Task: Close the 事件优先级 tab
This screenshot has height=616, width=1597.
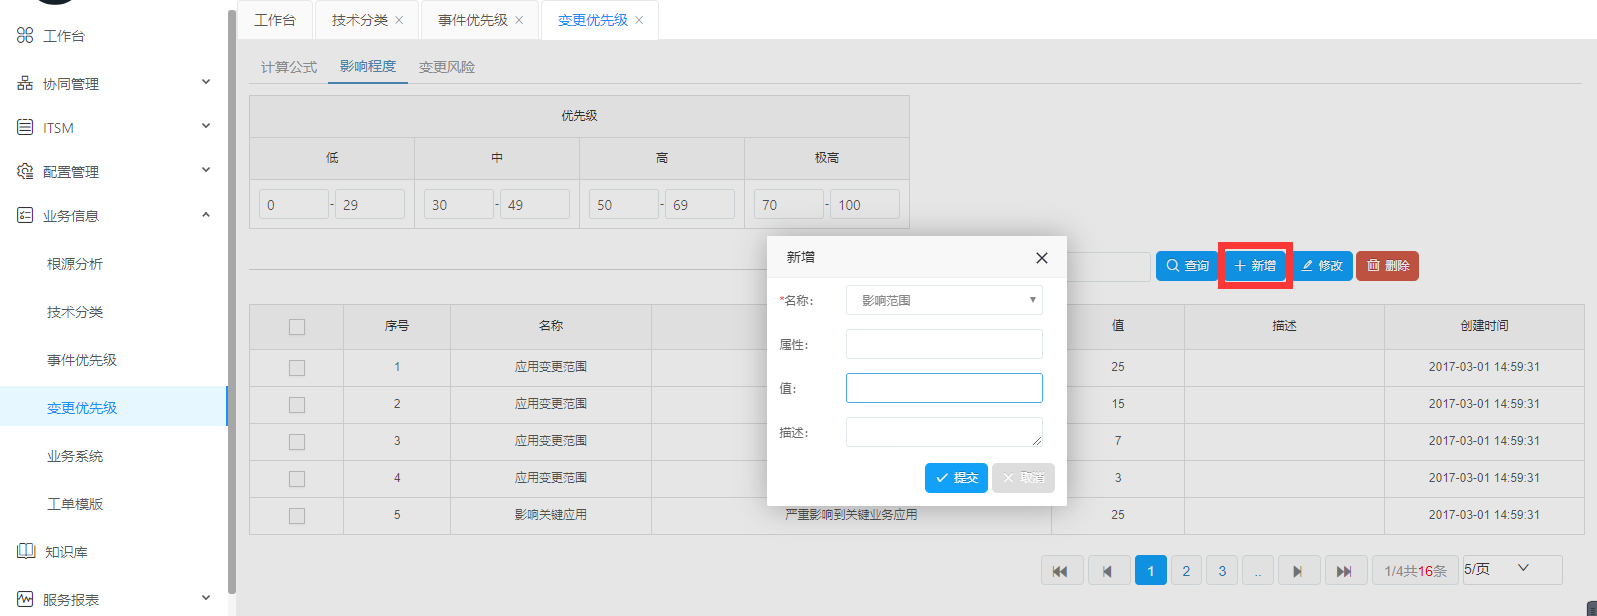Action: (519, 20)
